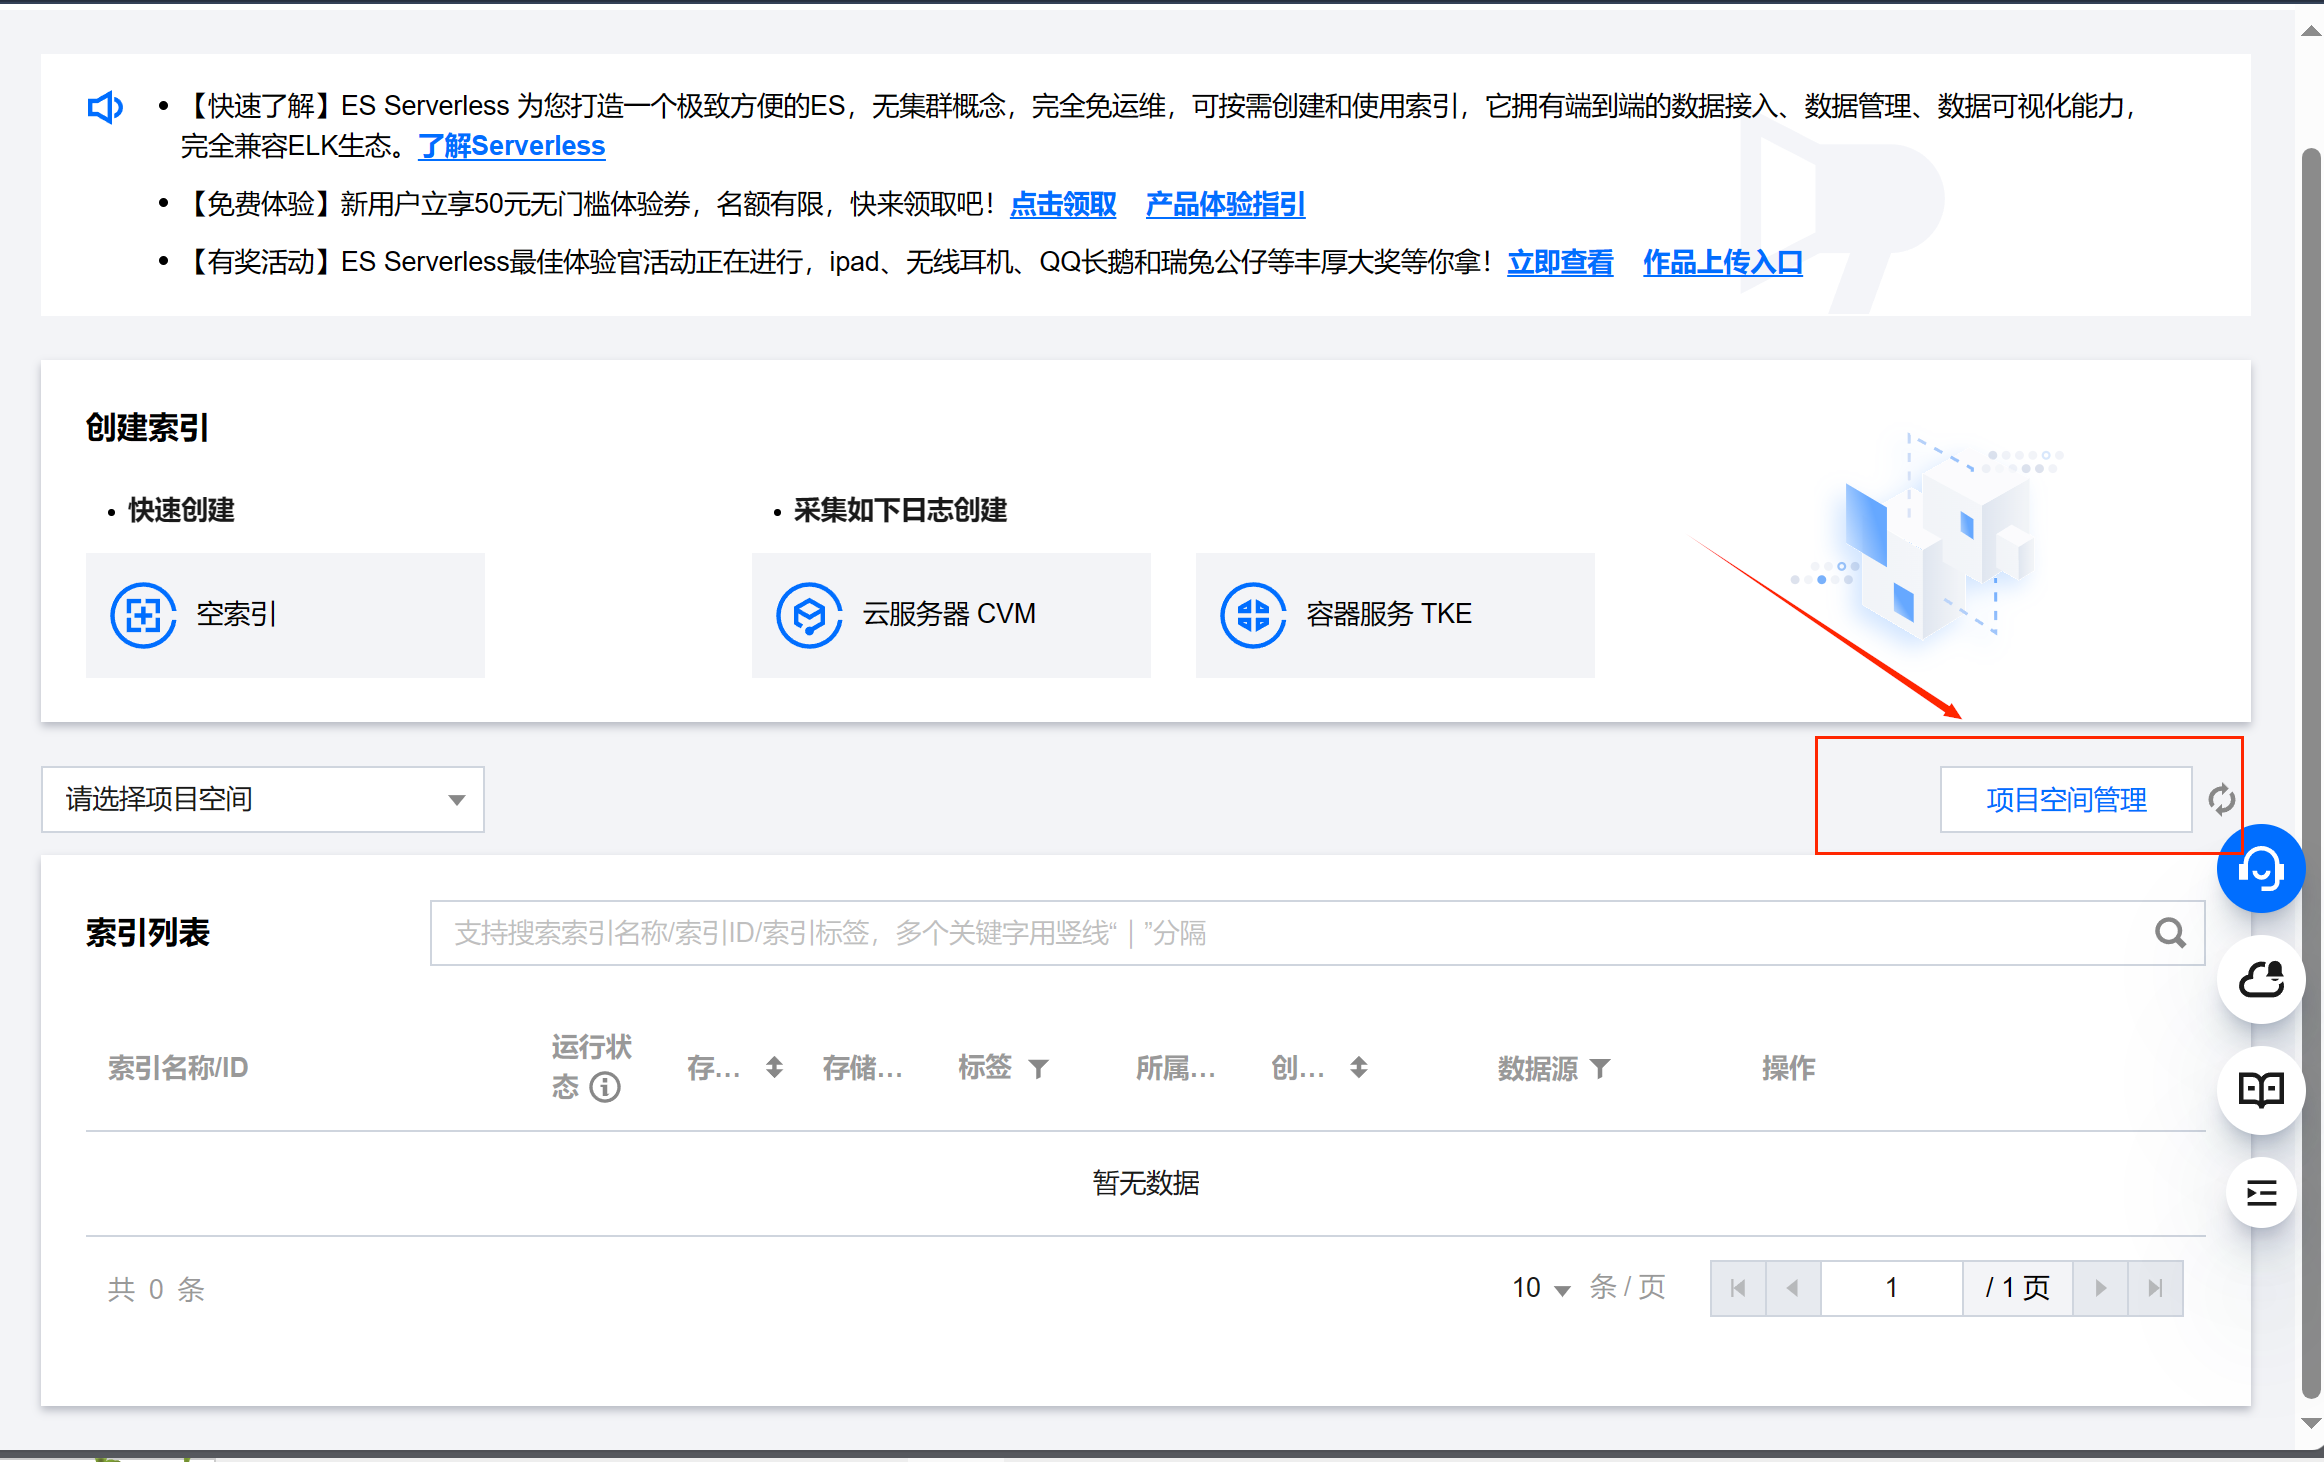Click the cloud assistant floating icon
Image resolution: width=2324 pixels, height=1462 pixels.
click(x=2260, y=980)
